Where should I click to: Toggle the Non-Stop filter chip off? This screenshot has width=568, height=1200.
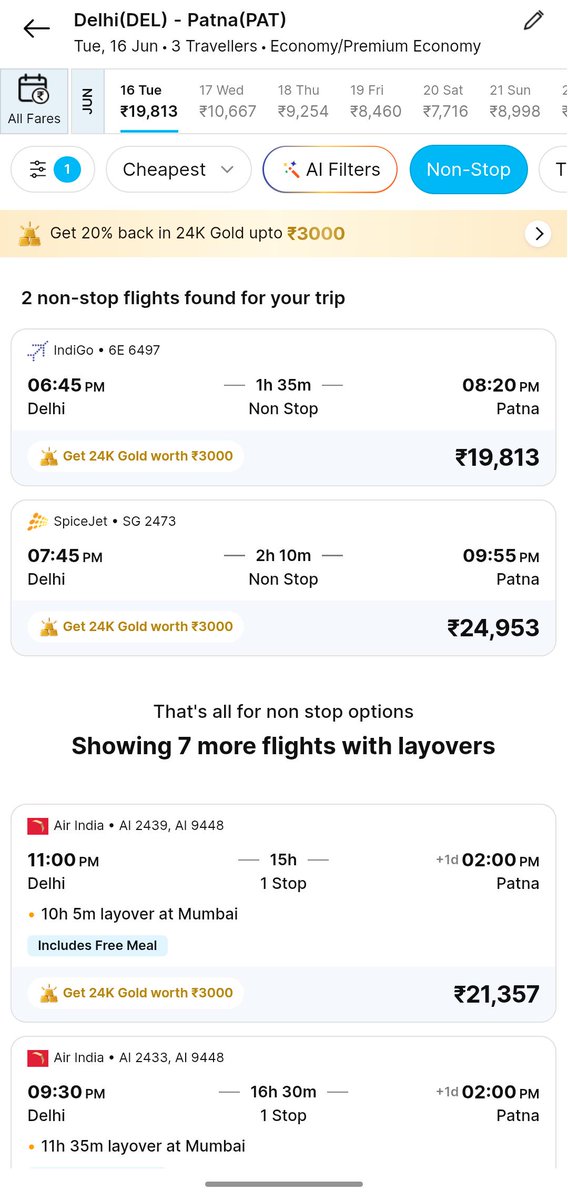468,170
